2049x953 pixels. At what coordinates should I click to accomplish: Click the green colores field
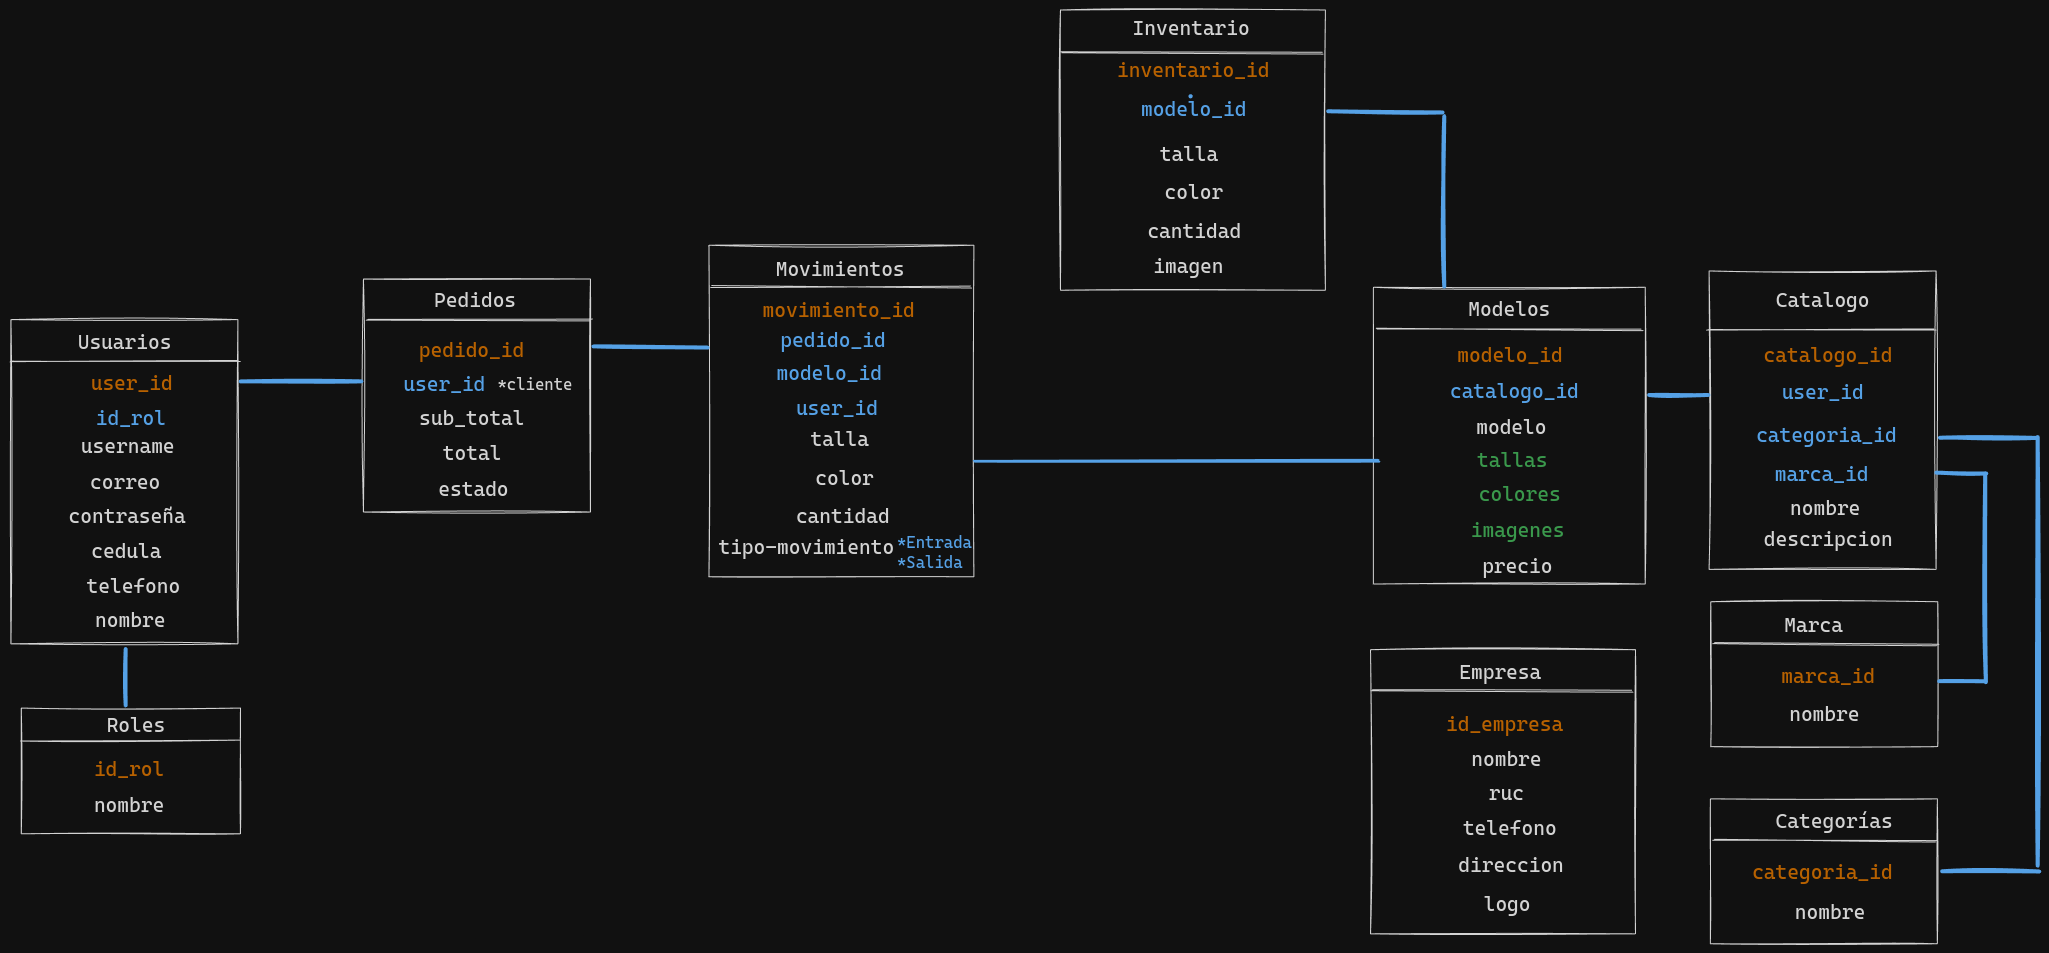tap(1520, 494)
